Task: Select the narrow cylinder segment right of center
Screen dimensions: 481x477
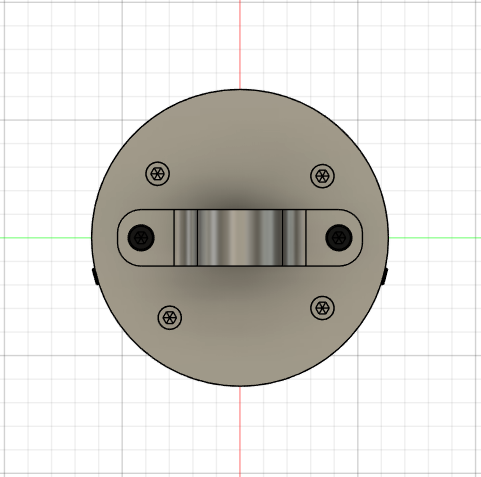Action: pos(294,238)
